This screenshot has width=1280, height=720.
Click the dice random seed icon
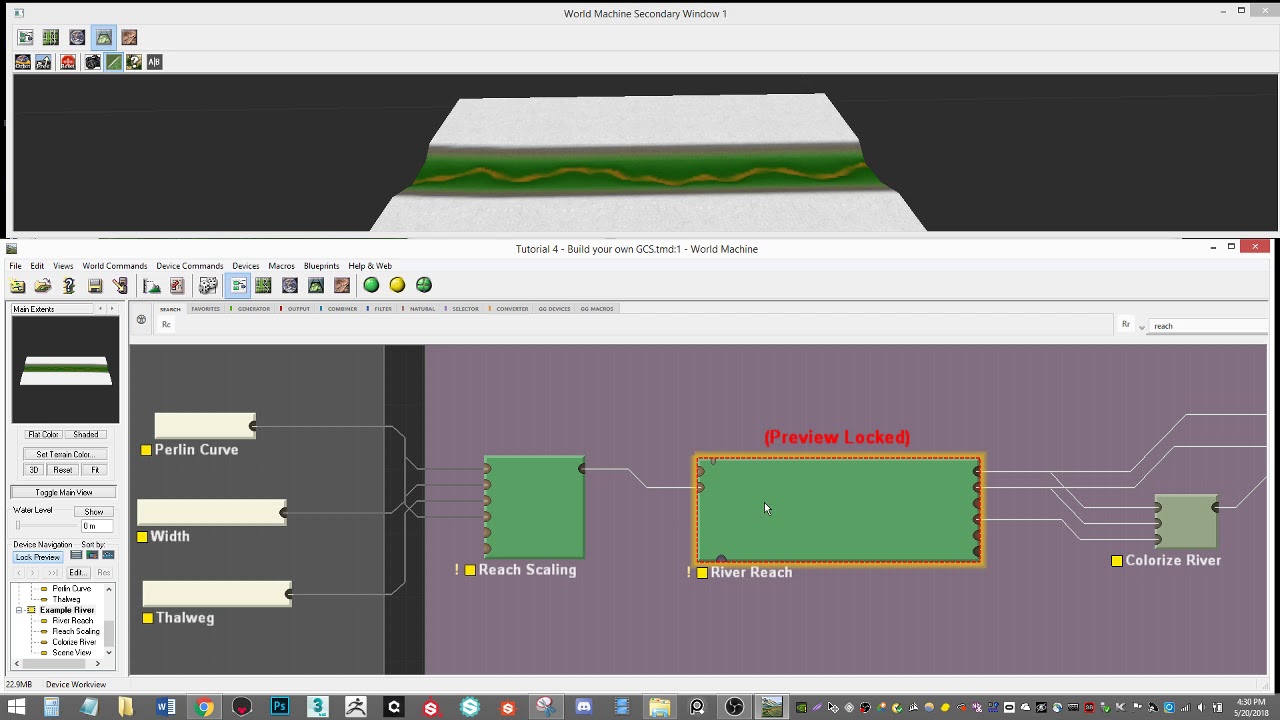[x=208, y=286]
